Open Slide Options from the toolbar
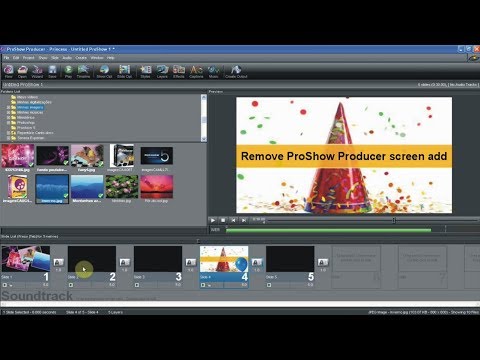 (x=124, y=70)
